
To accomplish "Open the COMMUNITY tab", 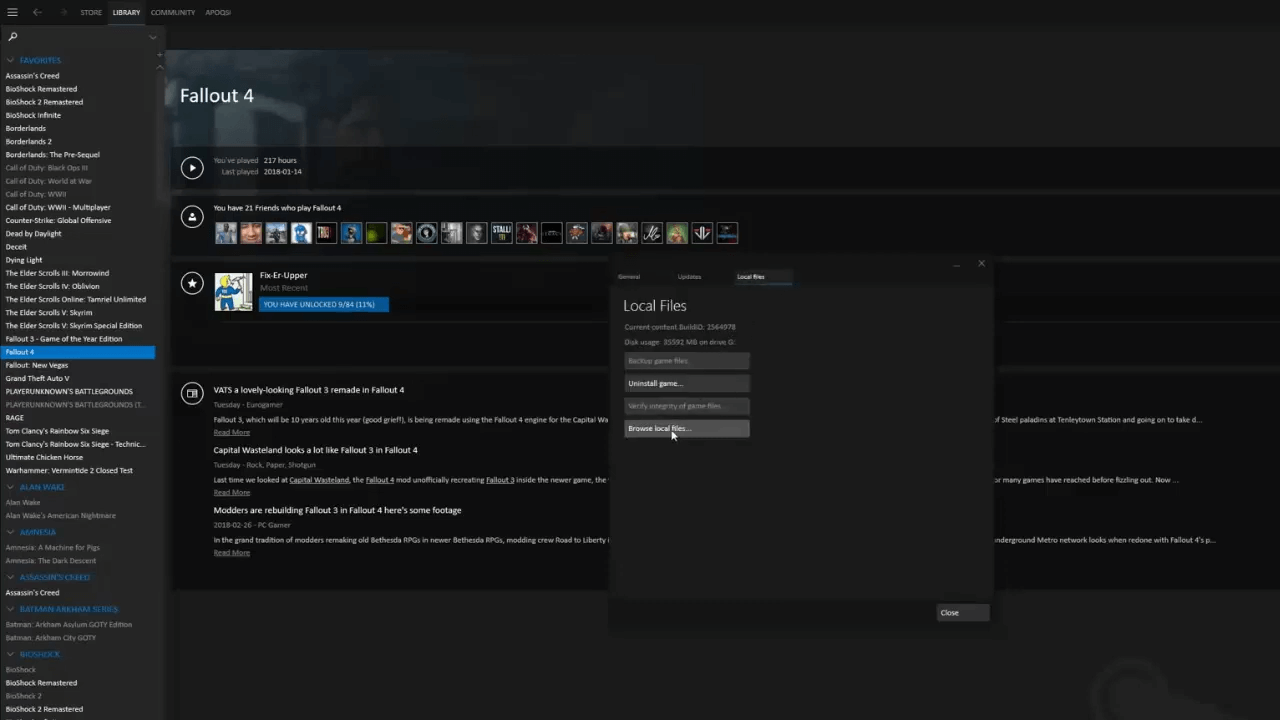I will 173,12.
